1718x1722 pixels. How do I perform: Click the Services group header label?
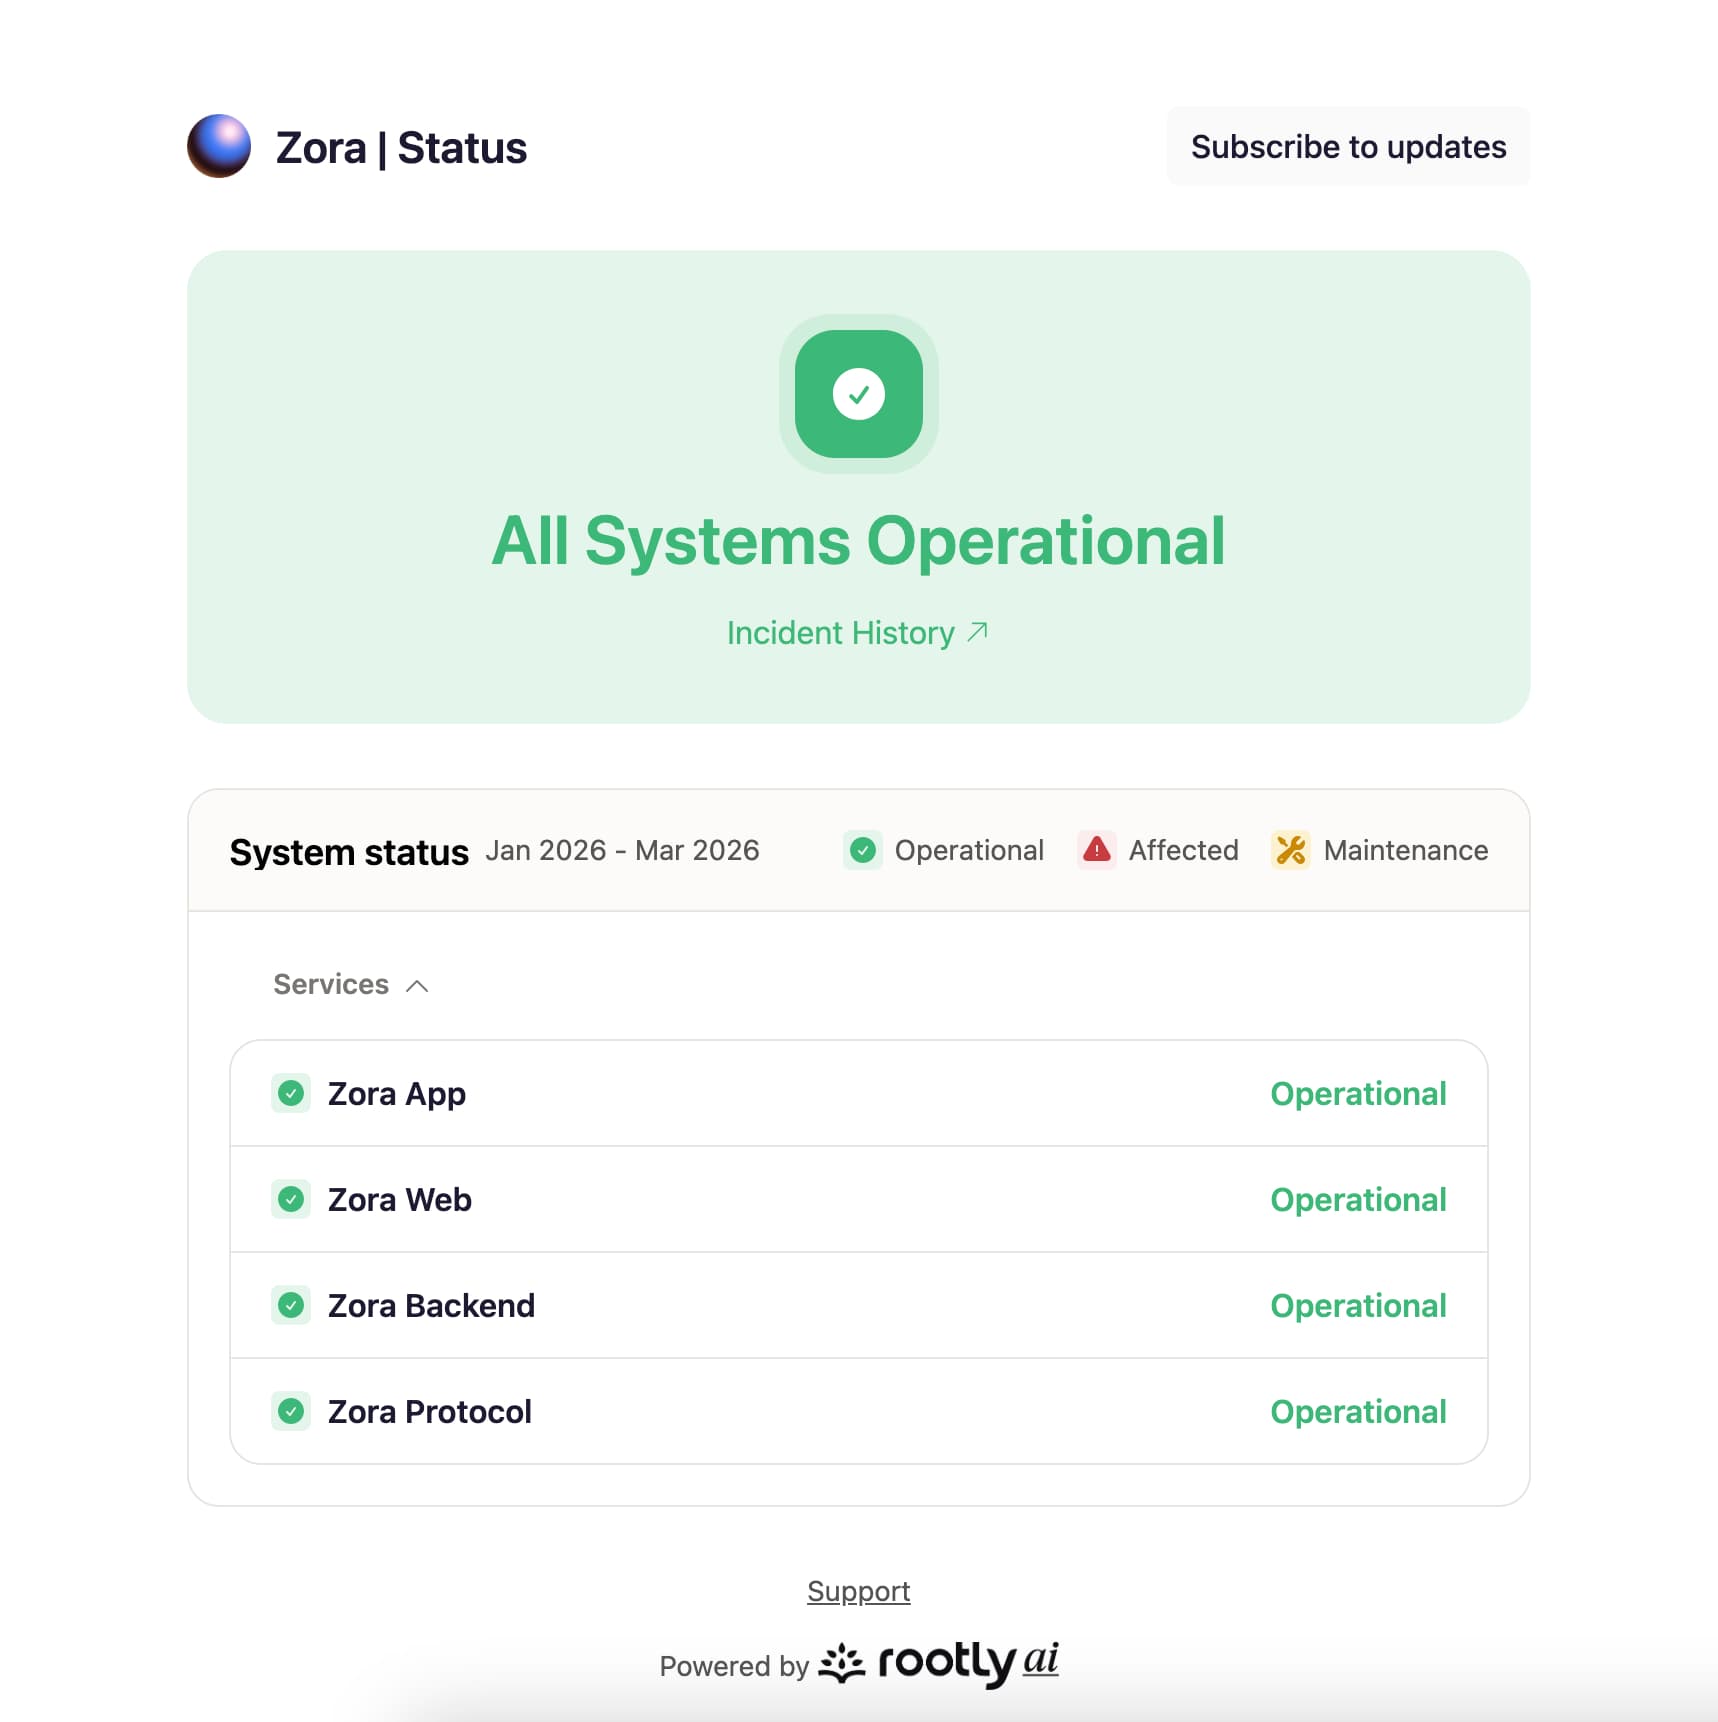click(x=331, y=984)
